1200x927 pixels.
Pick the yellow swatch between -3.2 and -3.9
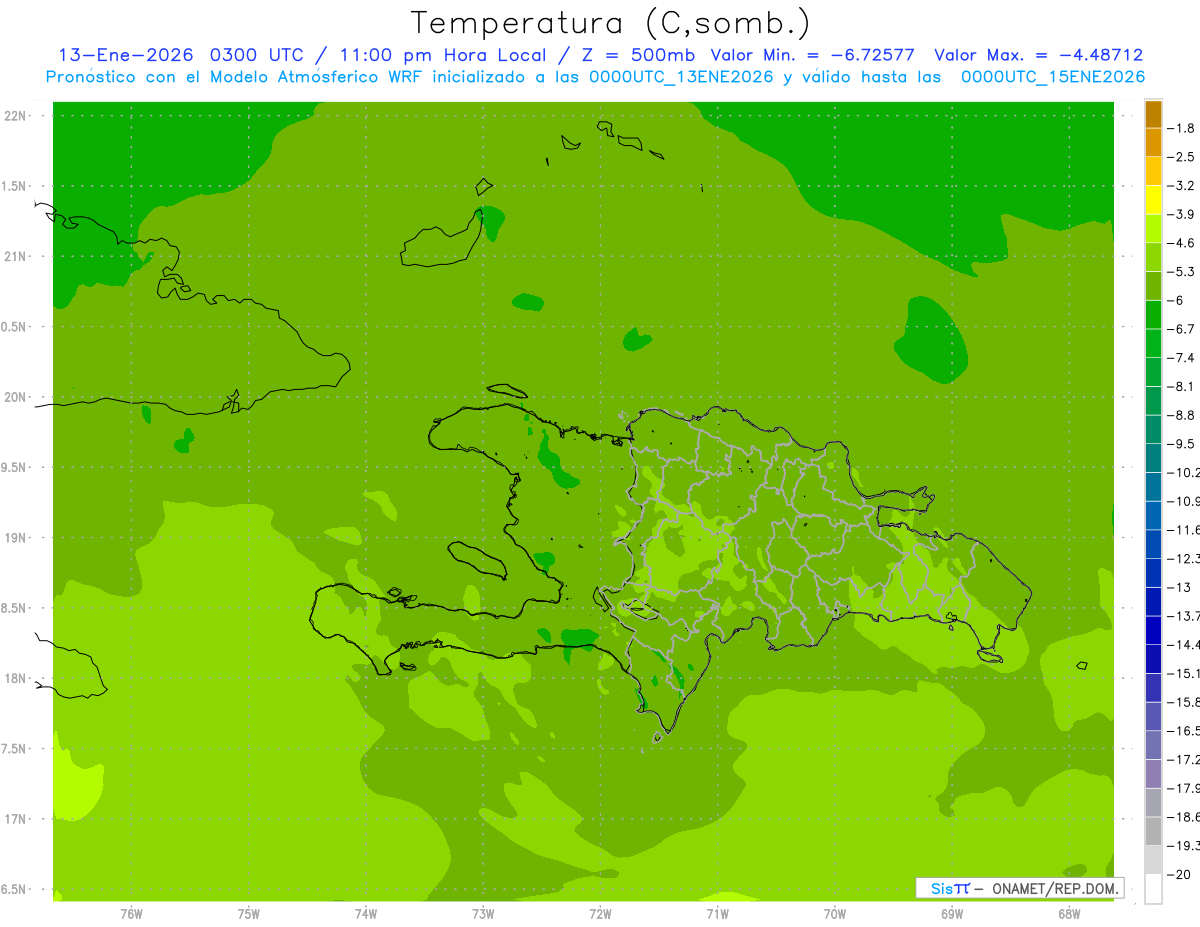[1153, 200]
